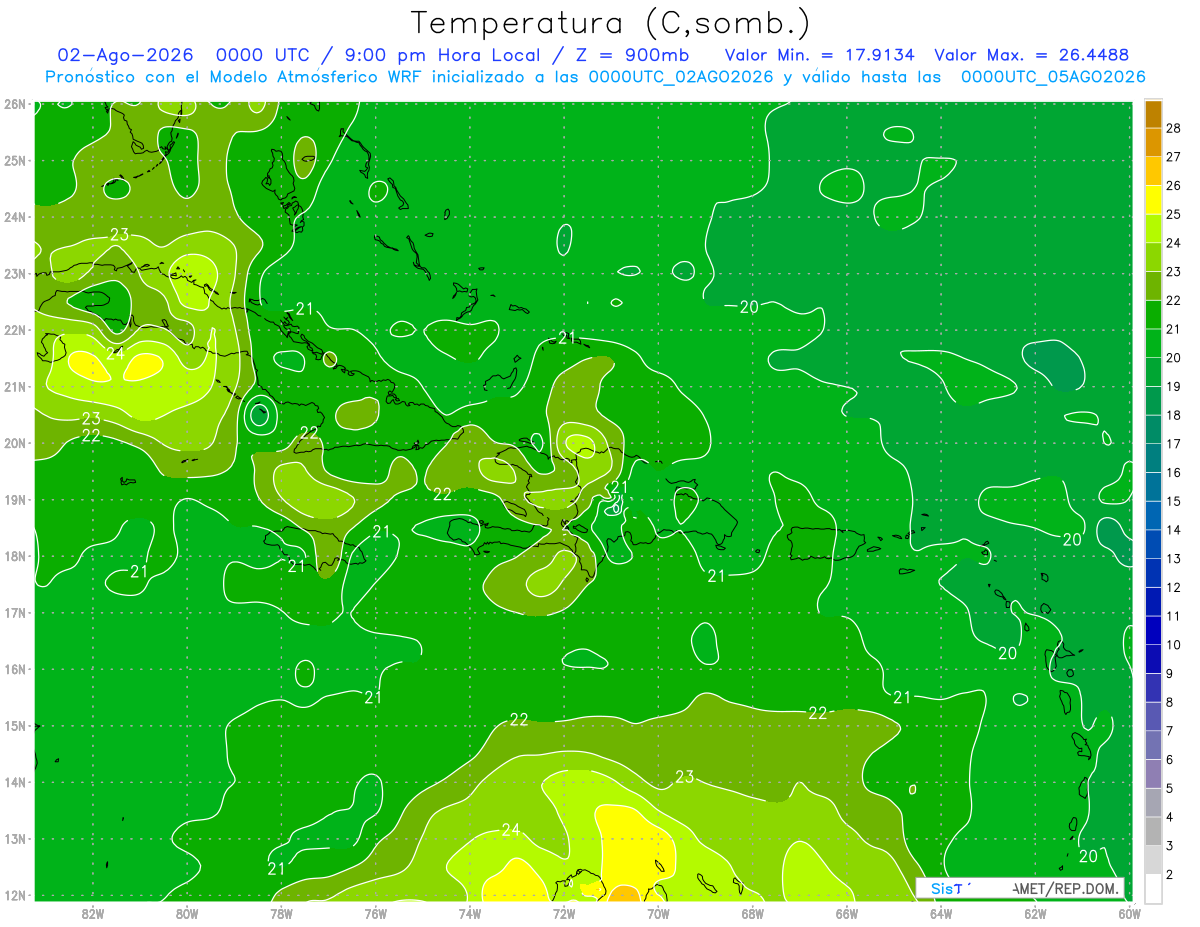Viewport: 1200px width, 927px height.
Task: Click latitude axis label 17N
Action: pyautogui.click(x=14, y=612)
